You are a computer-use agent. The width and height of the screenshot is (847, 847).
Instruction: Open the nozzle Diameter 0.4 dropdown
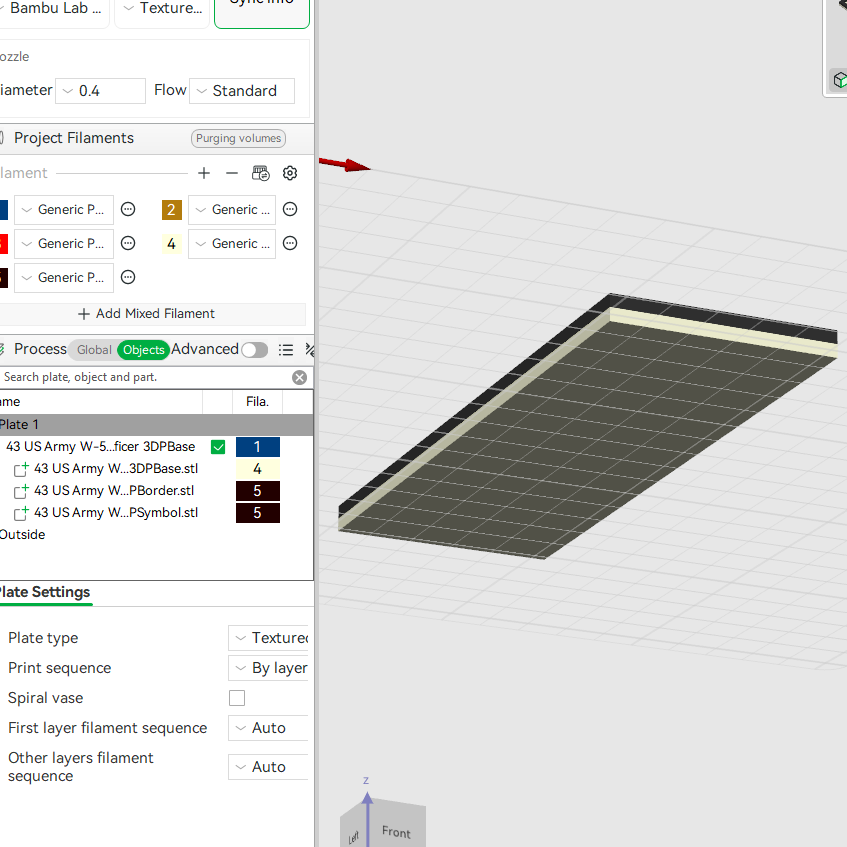pos(100,91)
